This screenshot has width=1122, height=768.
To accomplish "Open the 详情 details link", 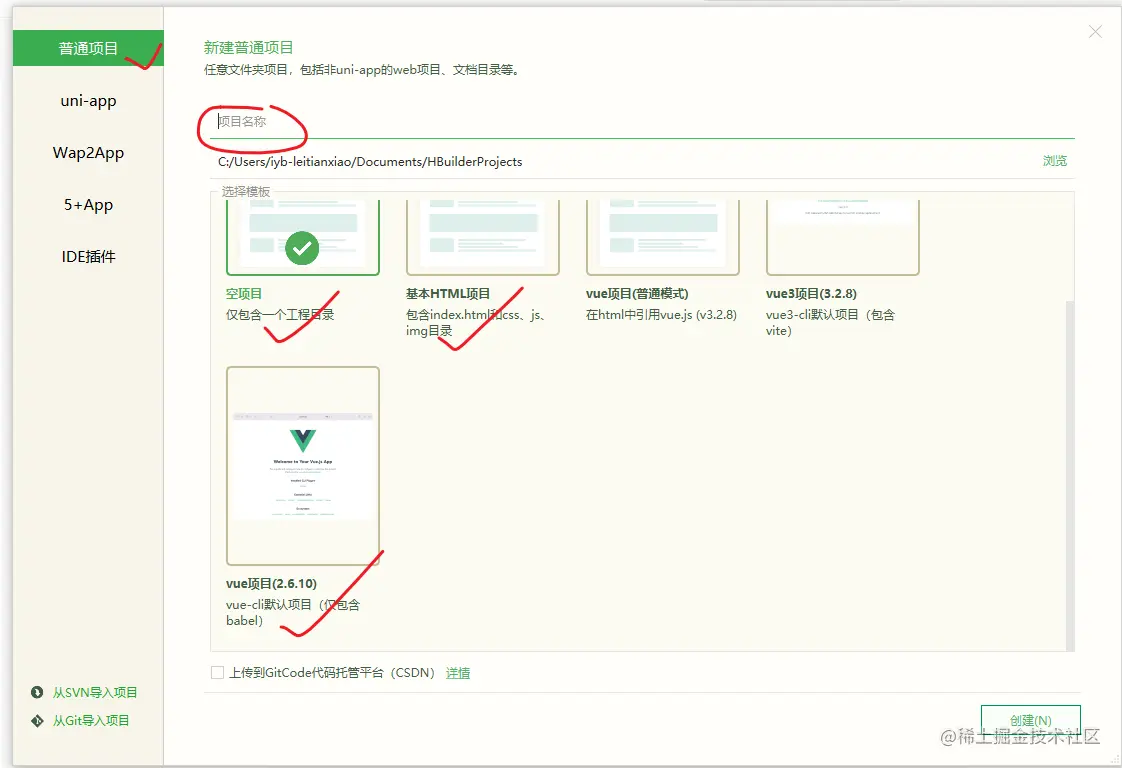I will (458, 673).
